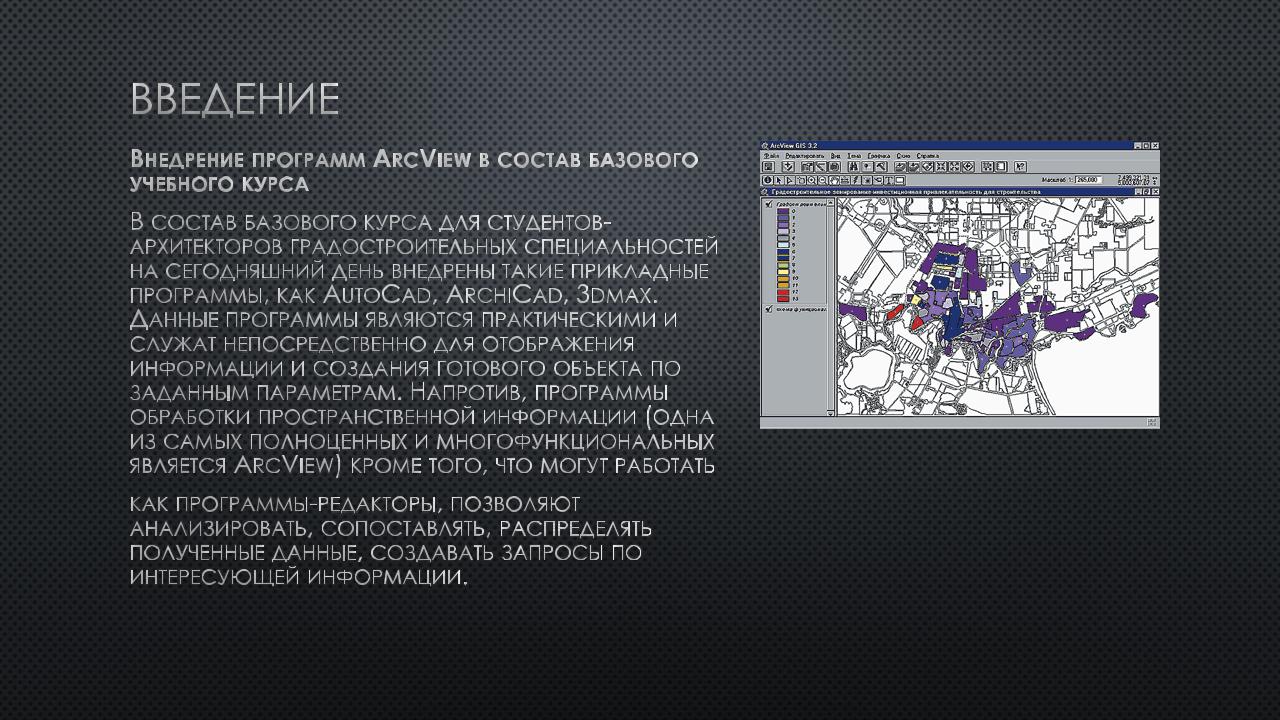1280x720 pixels.
Task: Click yellow legend swatch for class 9
Action: coord(783,271)
